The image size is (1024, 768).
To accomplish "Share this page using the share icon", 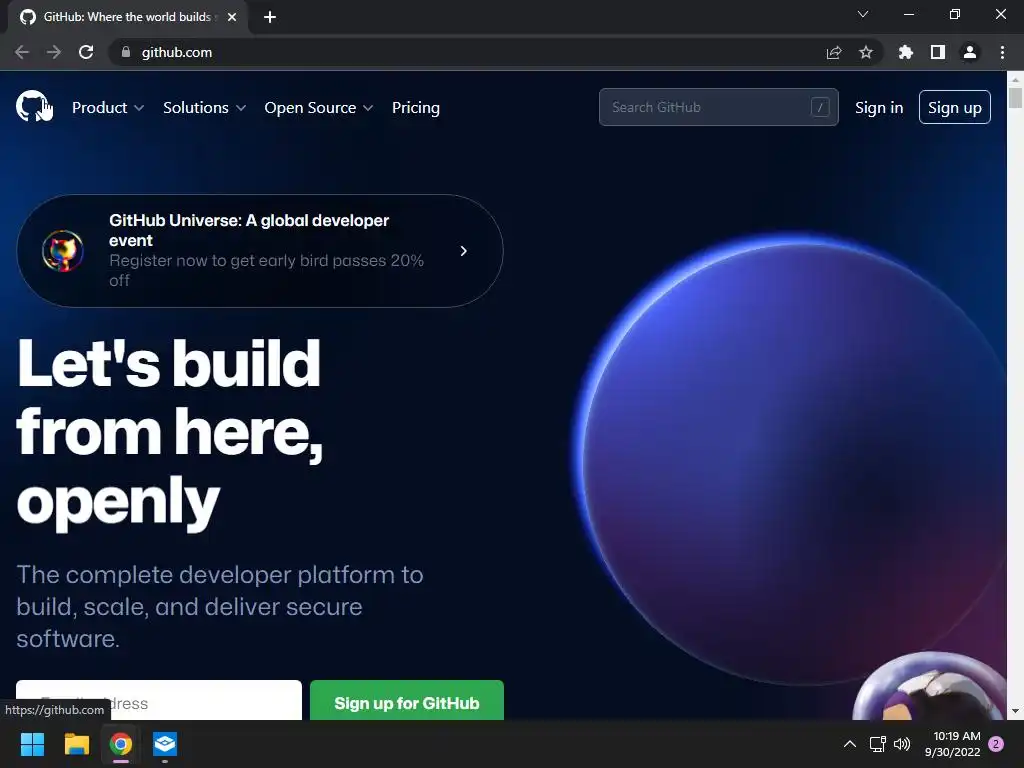I will click(834, 52).
